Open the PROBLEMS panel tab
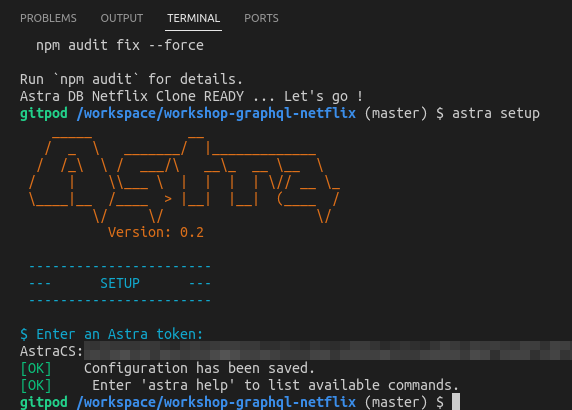The image size is (572, 410). point(48,18)
